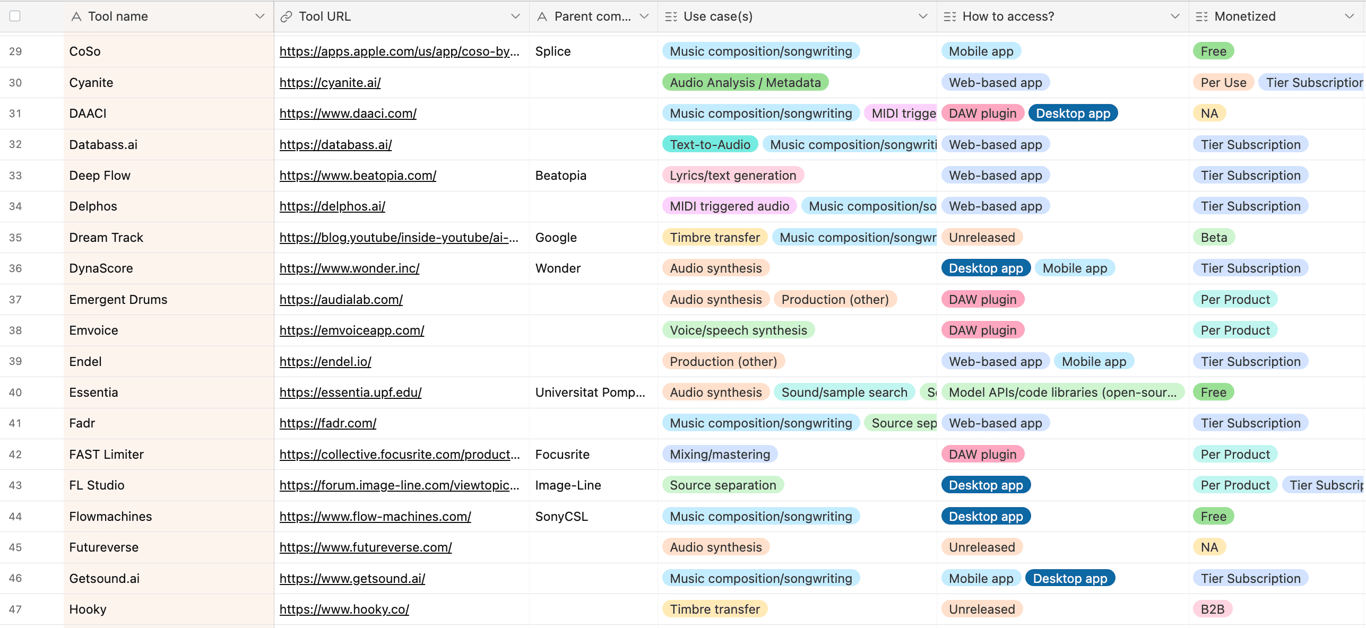Select the DAACI tool name cell
The width and height of the screenshot is (1366, 628).
coord(169,113)
